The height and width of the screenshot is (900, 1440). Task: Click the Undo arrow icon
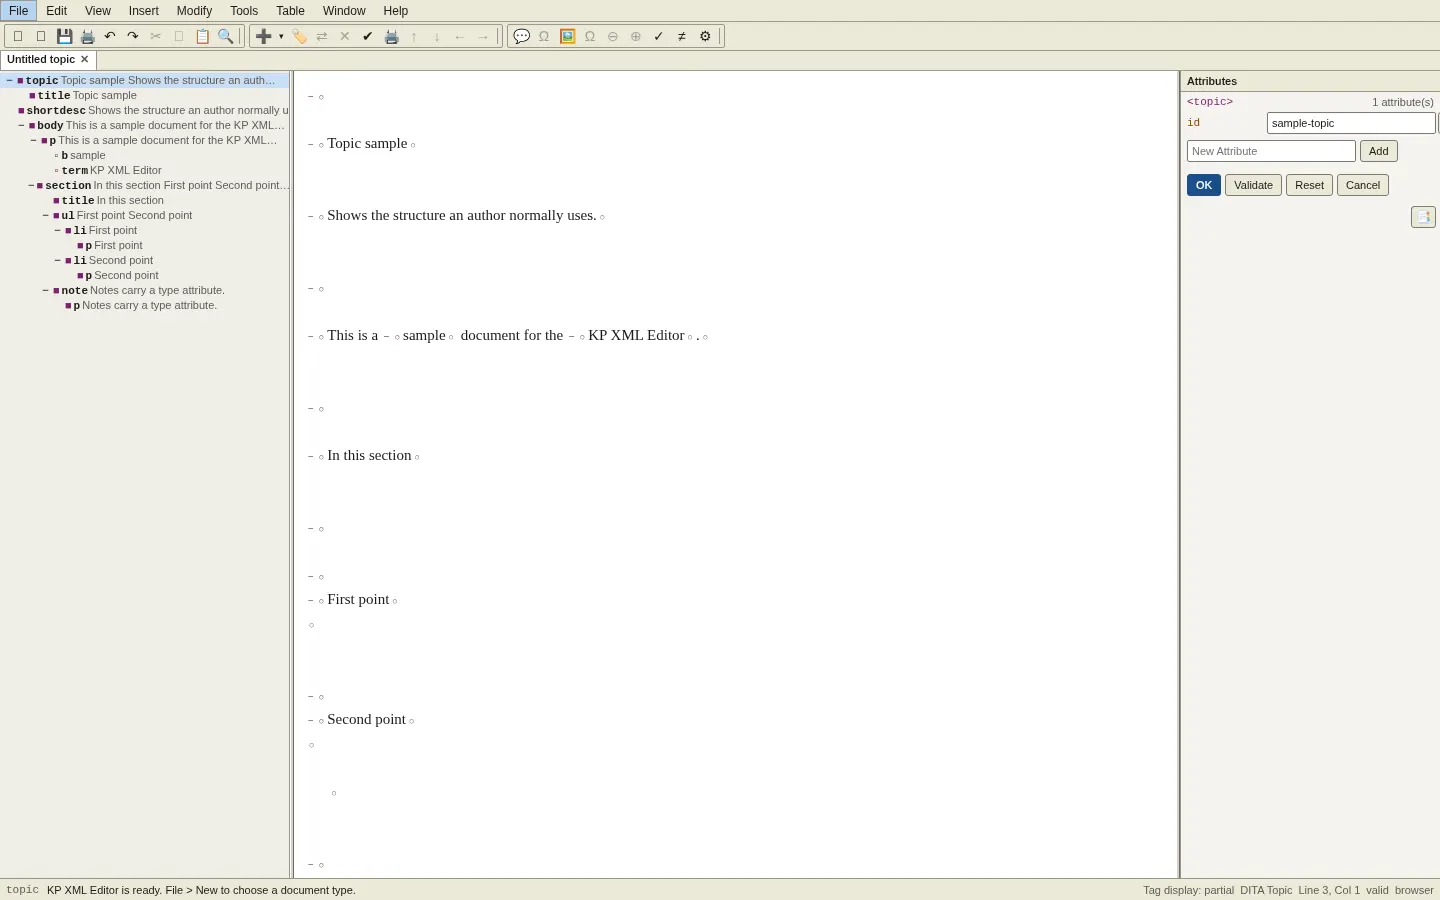point(110,36)
